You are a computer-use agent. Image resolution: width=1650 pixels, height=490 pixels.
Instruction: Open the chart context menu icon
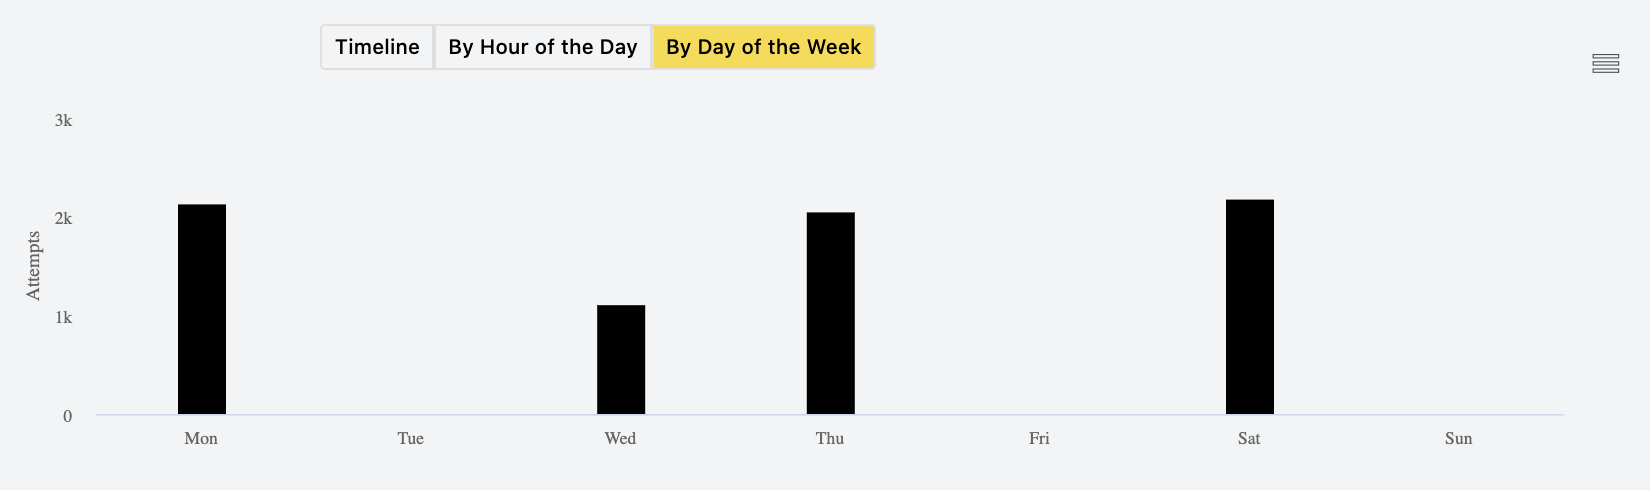point(1605,64)
